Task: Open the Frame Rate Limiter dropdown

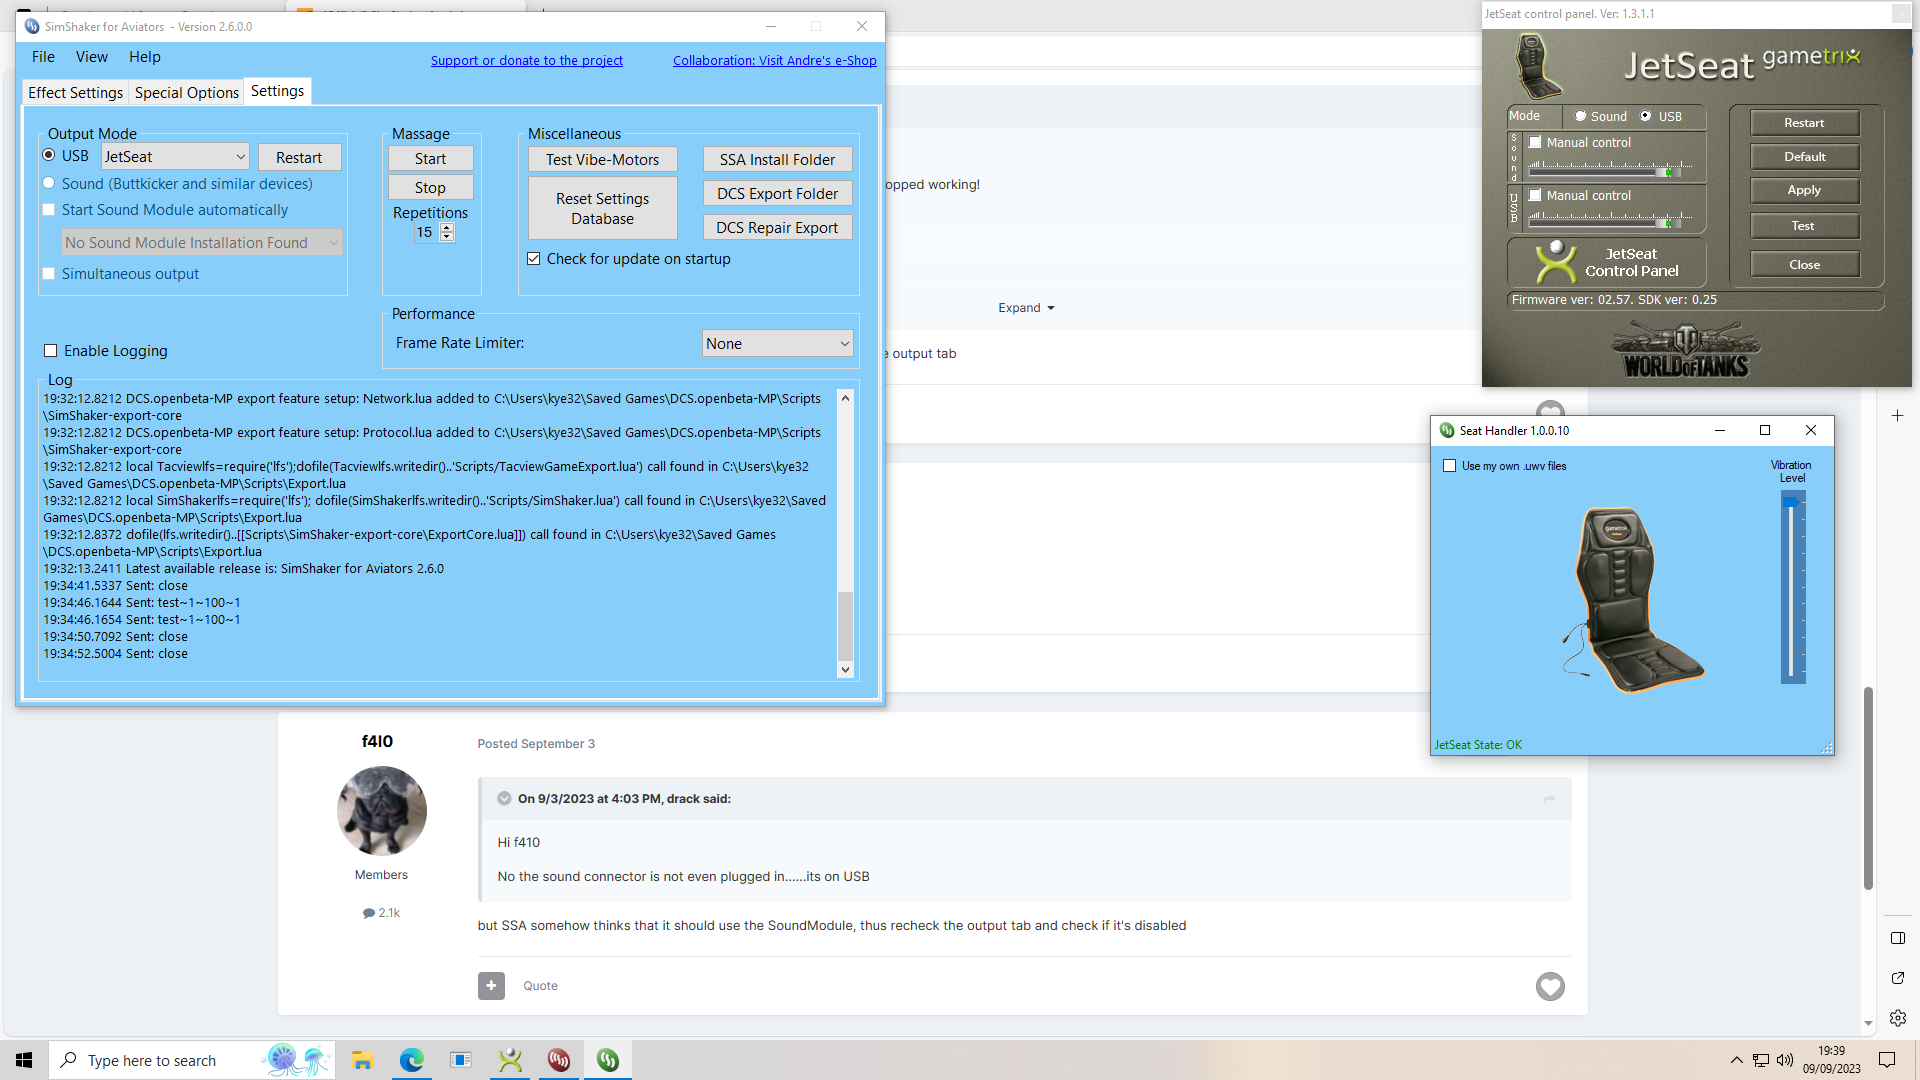Action: point(777,344)
